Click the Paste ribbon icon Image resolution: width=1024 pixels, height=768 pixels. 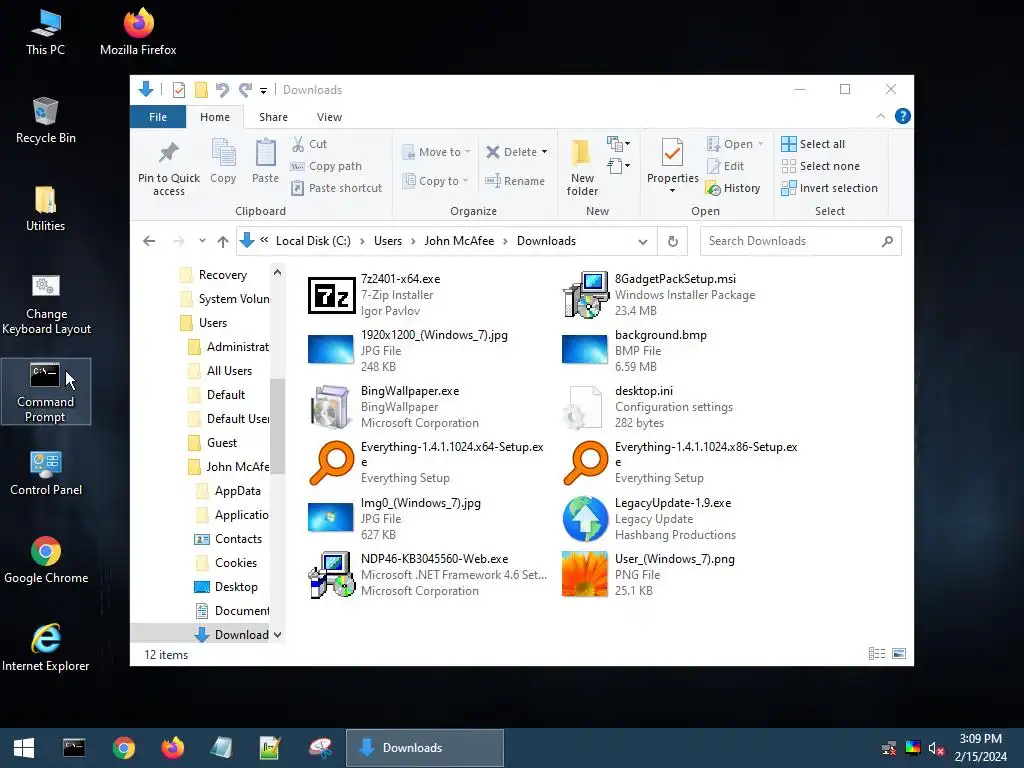265,152
